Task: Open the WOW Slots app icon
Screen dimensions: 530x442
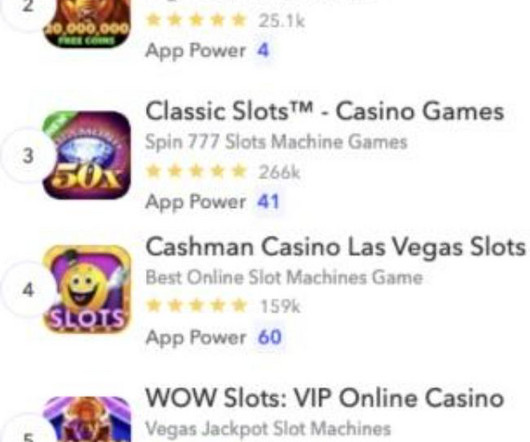Action: tap(87, 419)
